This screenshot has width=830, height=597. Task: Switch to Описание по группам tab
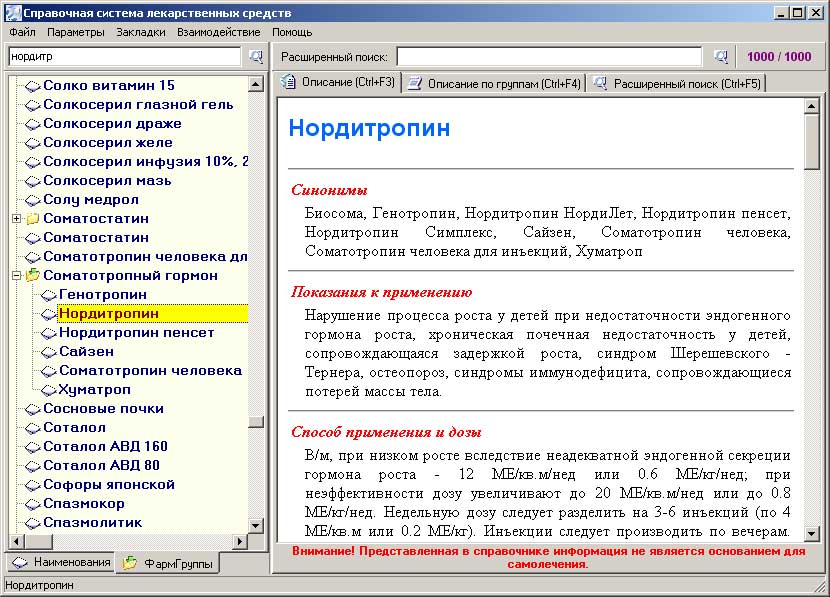click(x=494, y=83)
